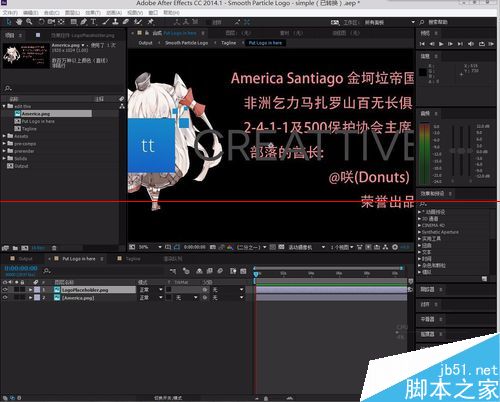Toggle visibility eye of LogoPlaceholder.png layer
The image size is (500, 402).
[x=5, y=290]
